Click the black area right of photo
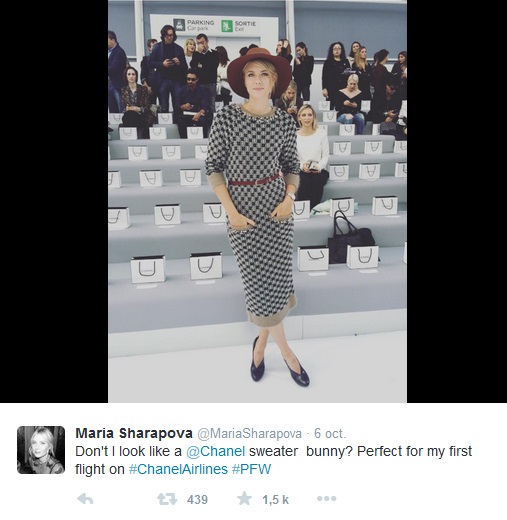This screenshot has width=507, height=520. [457, 201]
